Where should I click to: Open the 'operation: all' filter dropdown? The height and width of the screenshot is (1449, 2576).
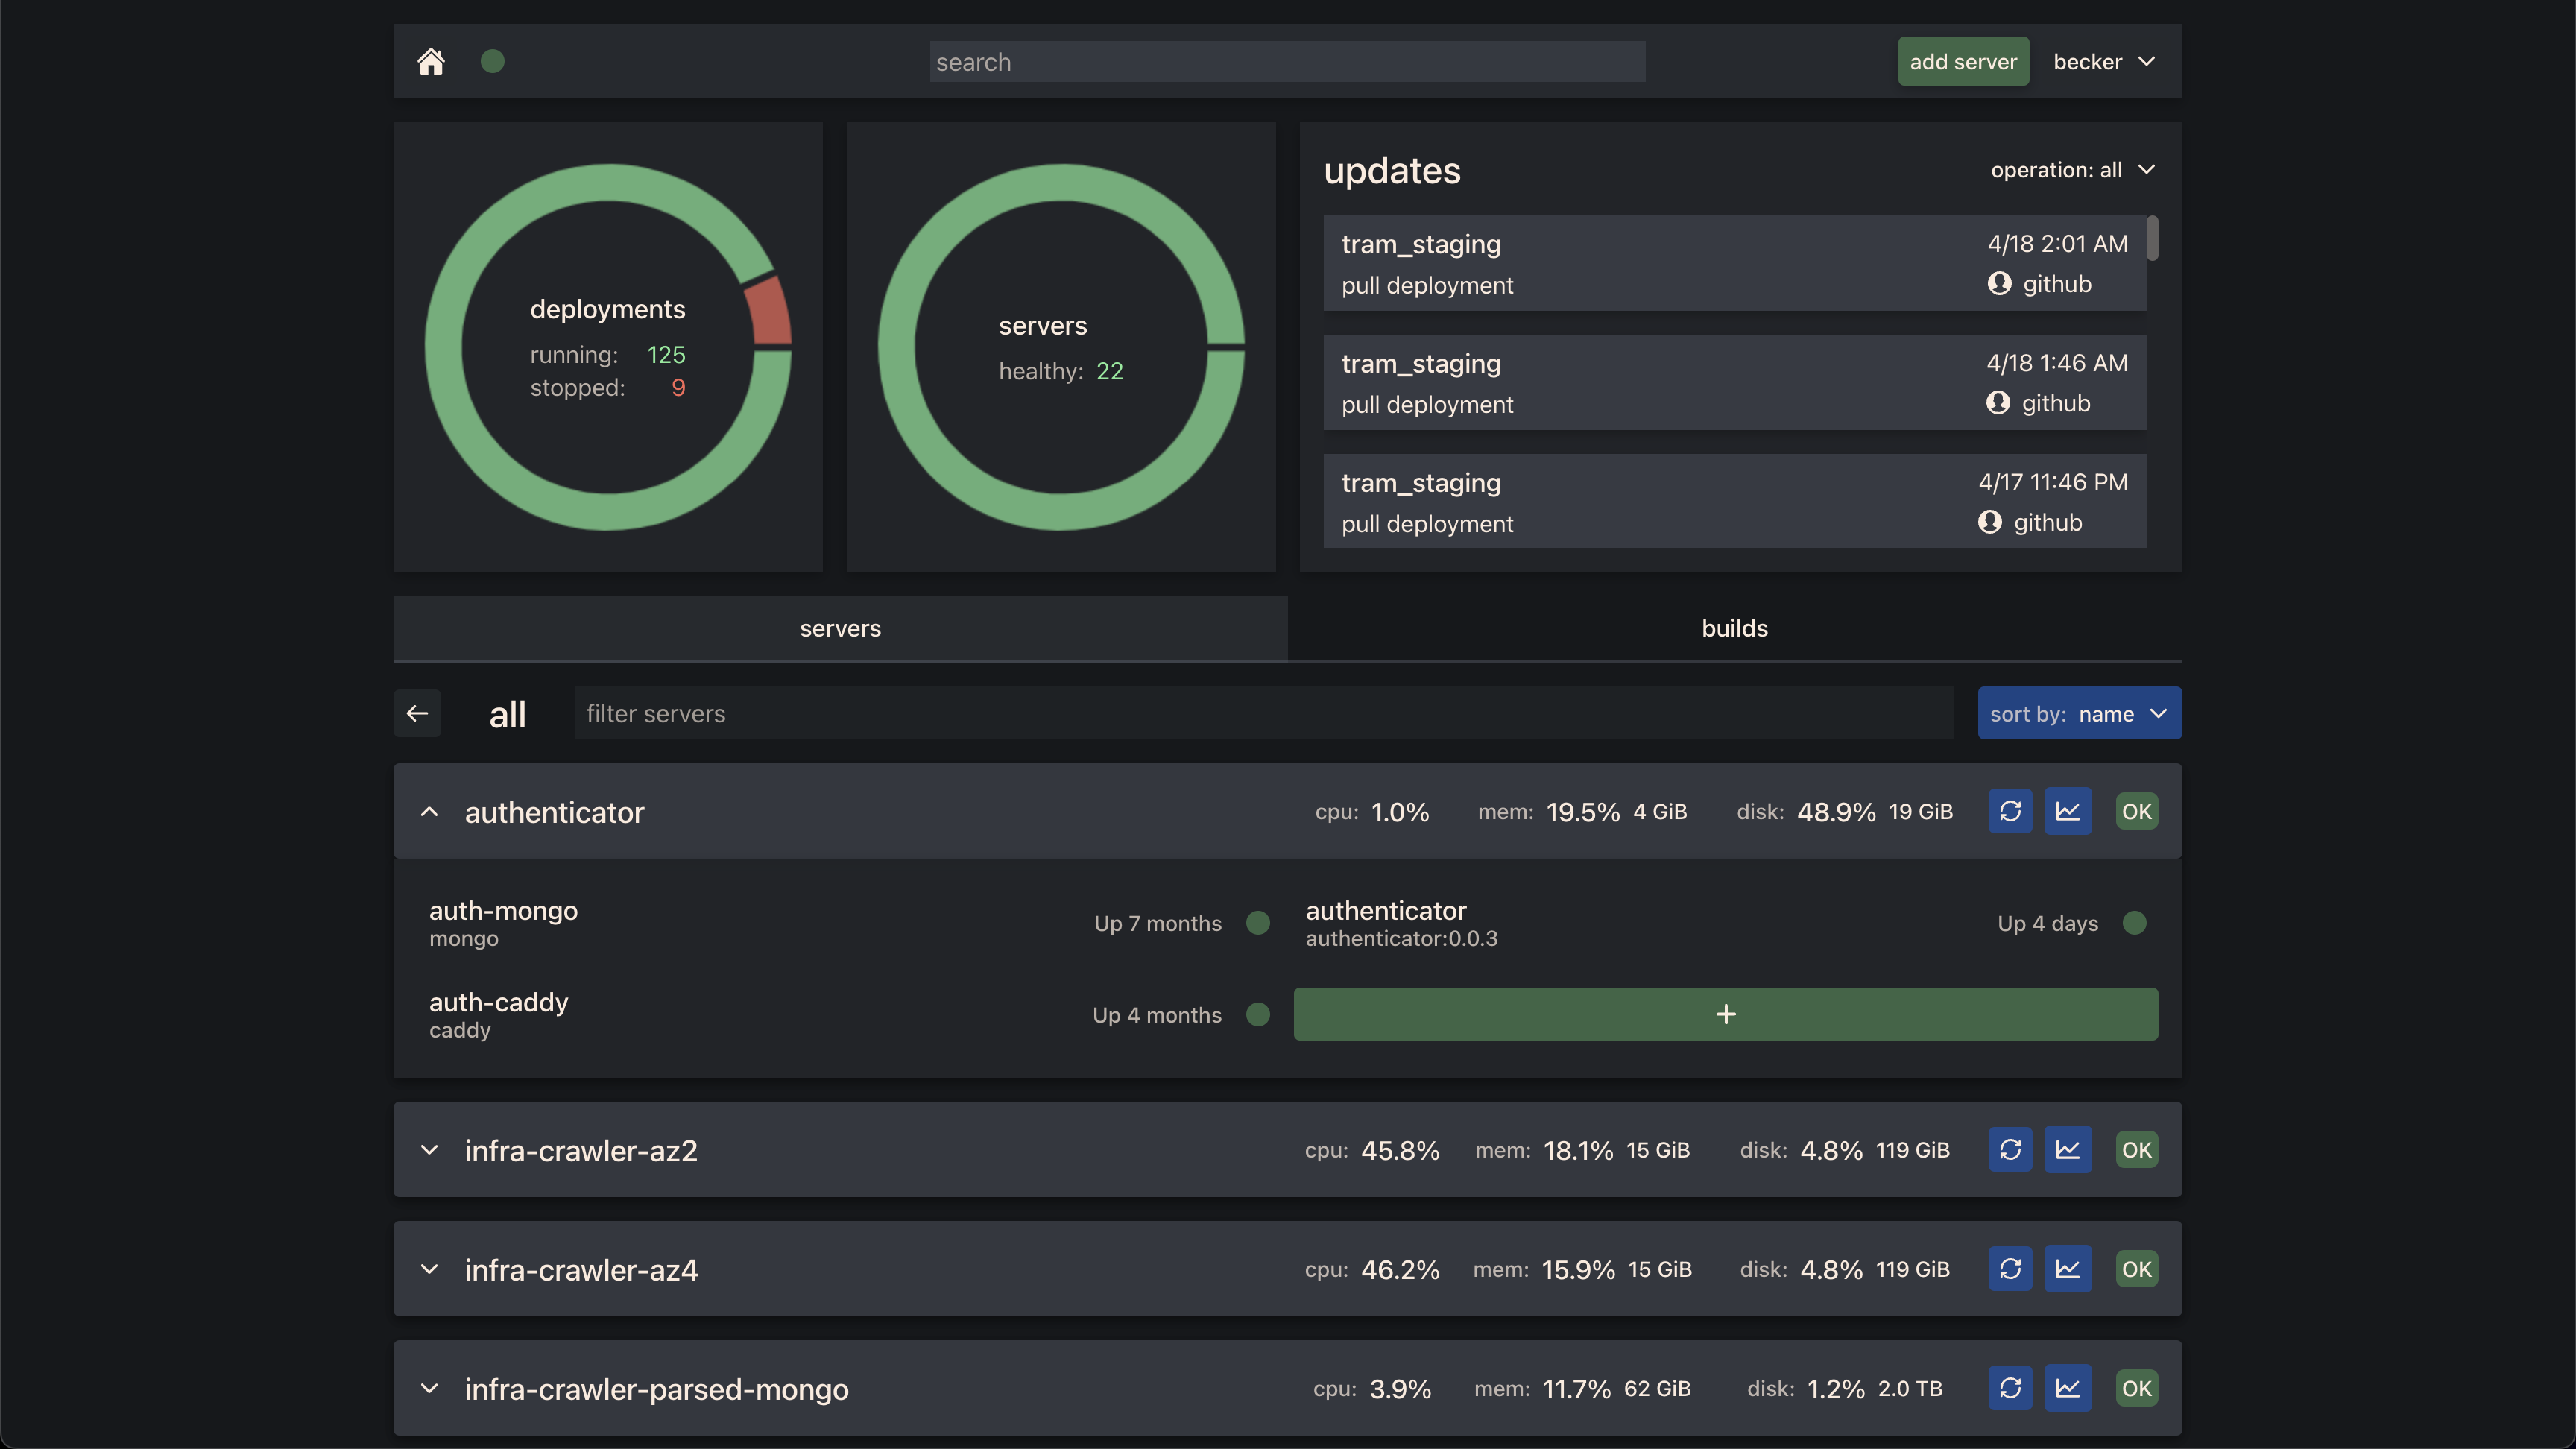2072,170
